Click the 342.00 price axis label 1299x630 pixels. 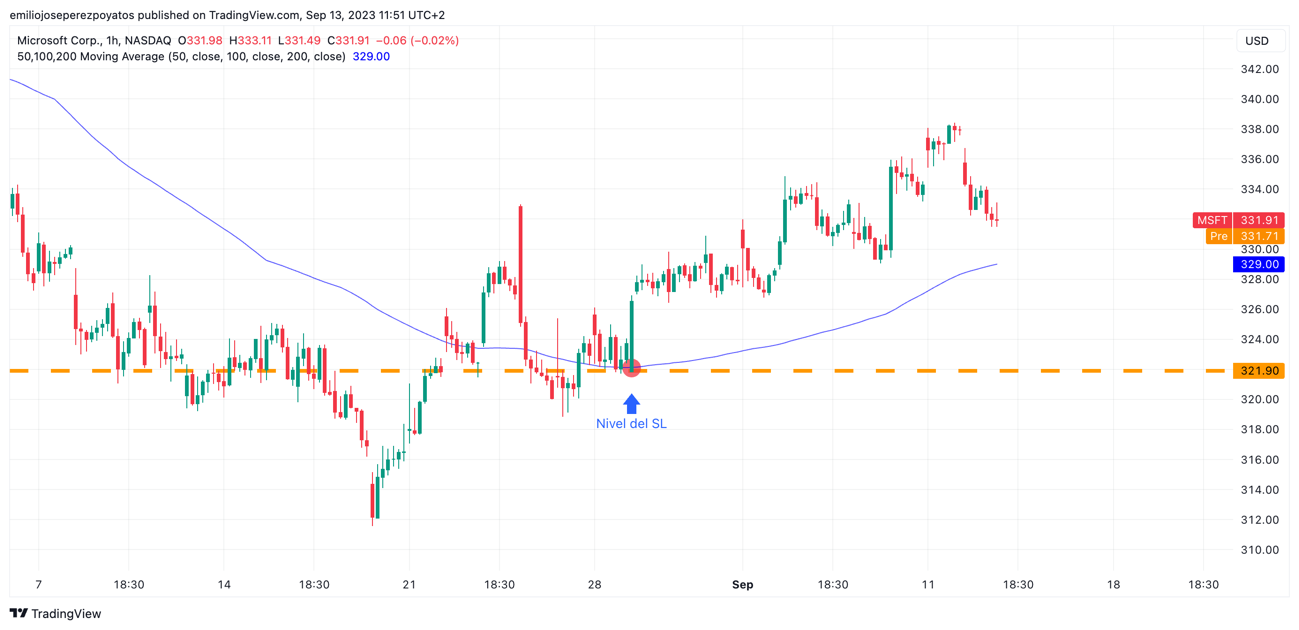1259,69
